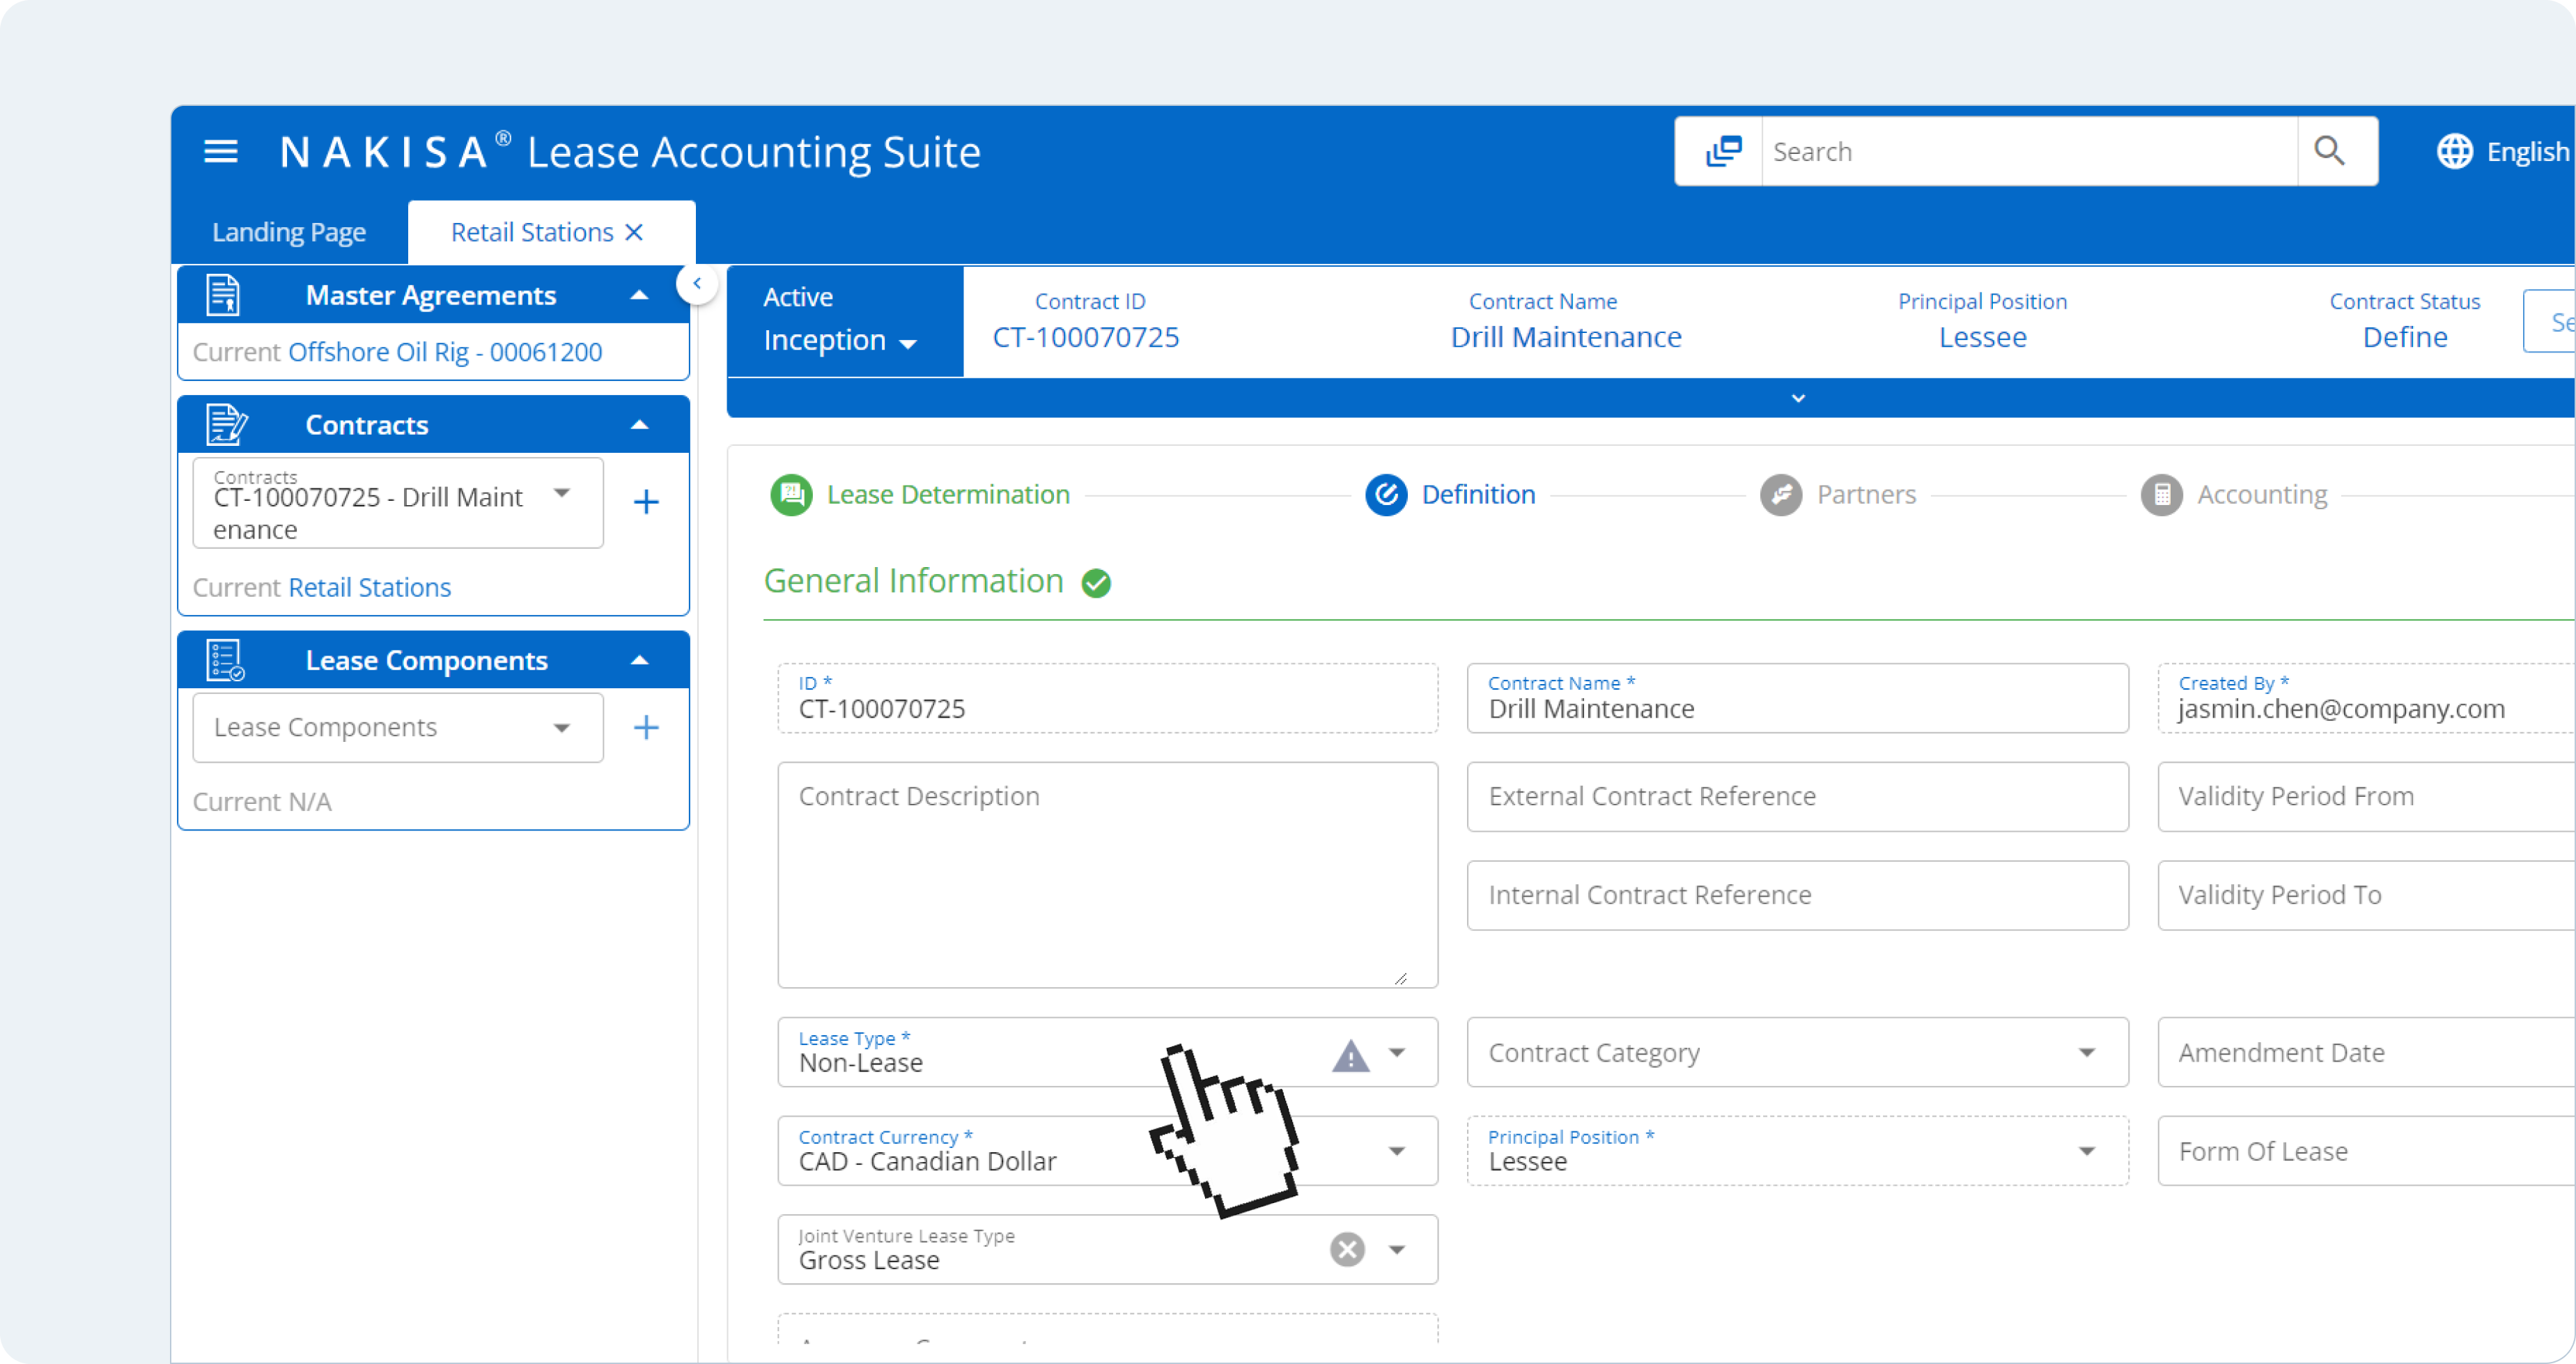2576x1364 pixels.
Task: Click the General Information green checkmark
Action: pyautogui.click(x=1096, y=583)
